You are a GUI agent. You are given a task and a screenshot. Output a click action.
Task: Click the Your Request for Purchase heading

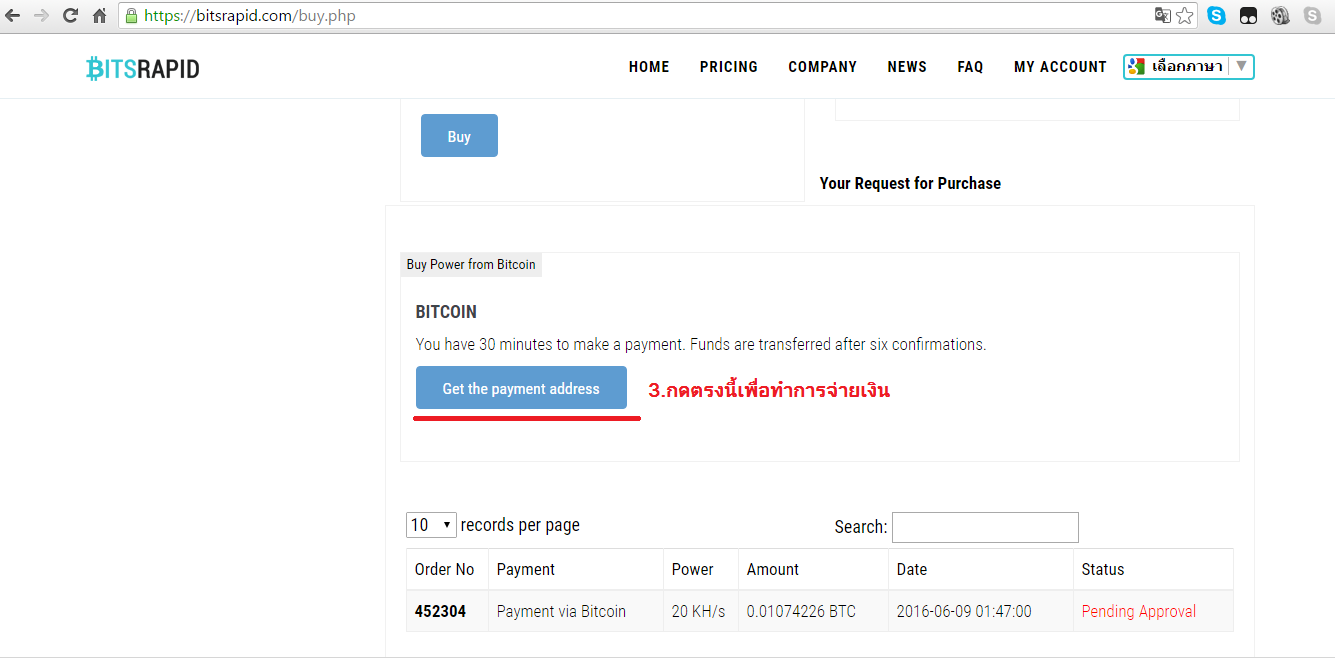910,184
